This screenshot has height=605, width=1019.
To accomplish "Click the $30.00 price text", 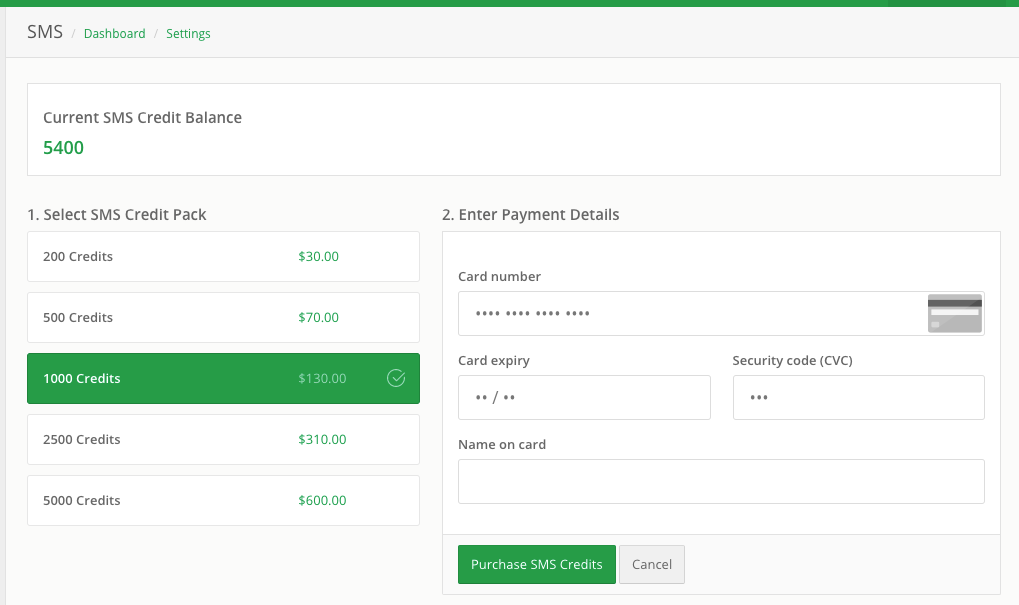I will (x=318, y=257).
